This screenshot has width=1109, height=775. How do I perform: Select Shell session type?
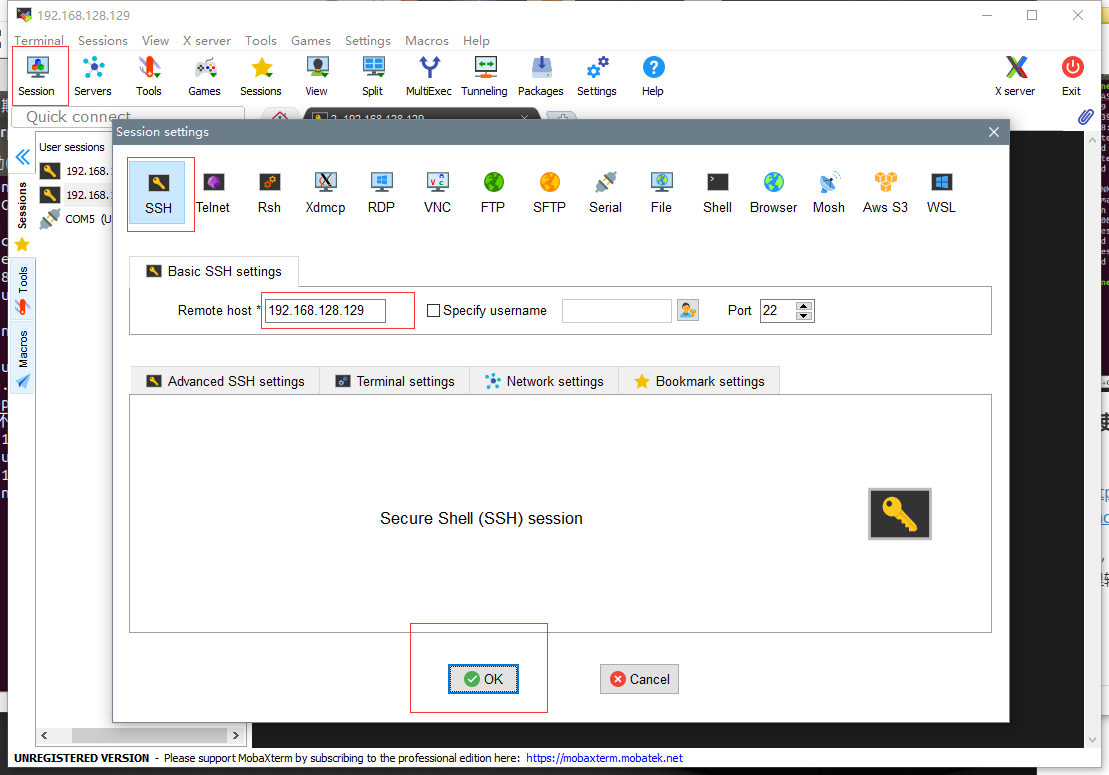click(x=717, y=192)
